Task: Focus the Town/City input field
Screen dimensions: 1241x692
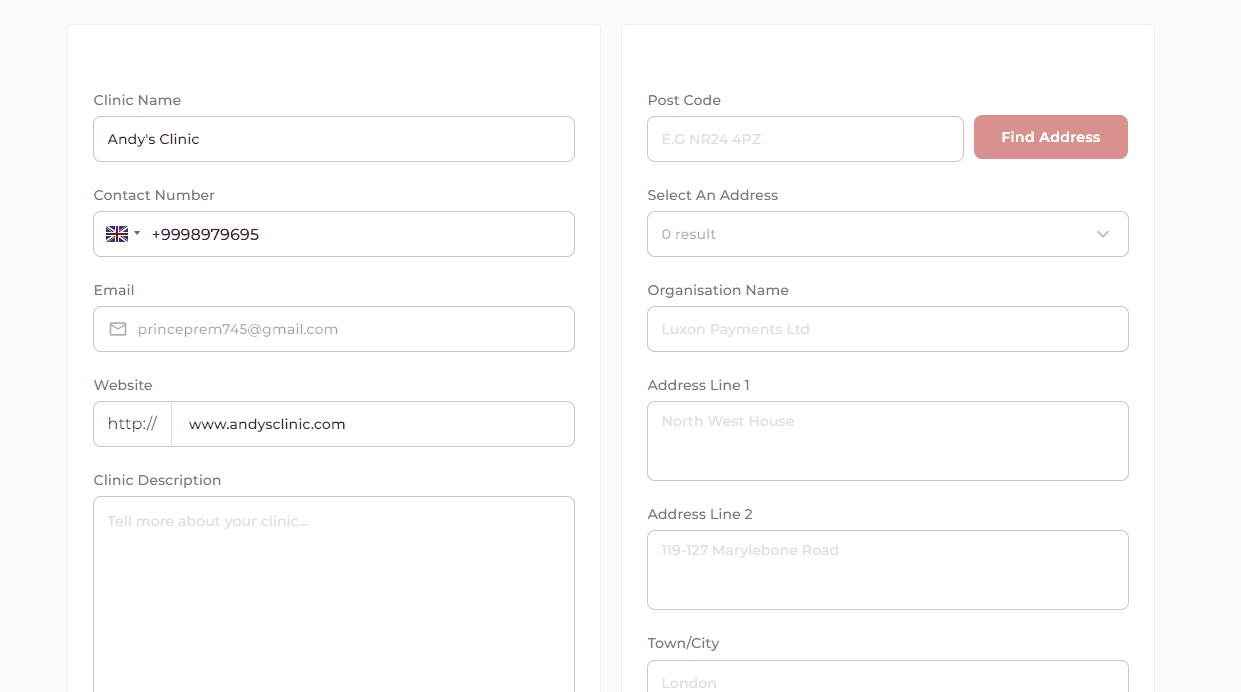Action: pos(887,679)
